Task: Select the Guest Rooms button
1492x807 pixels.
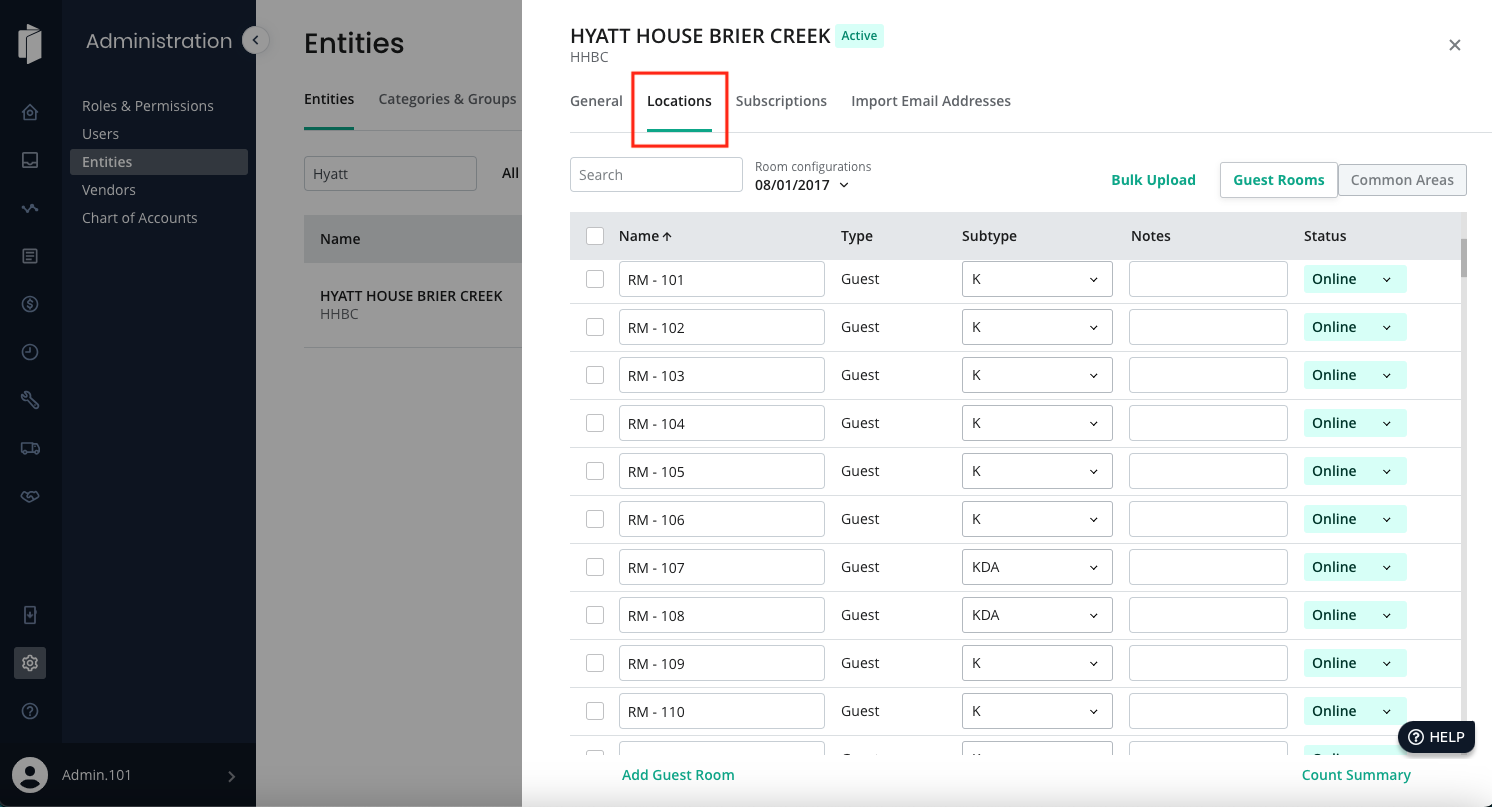Action: [1279, 180]
